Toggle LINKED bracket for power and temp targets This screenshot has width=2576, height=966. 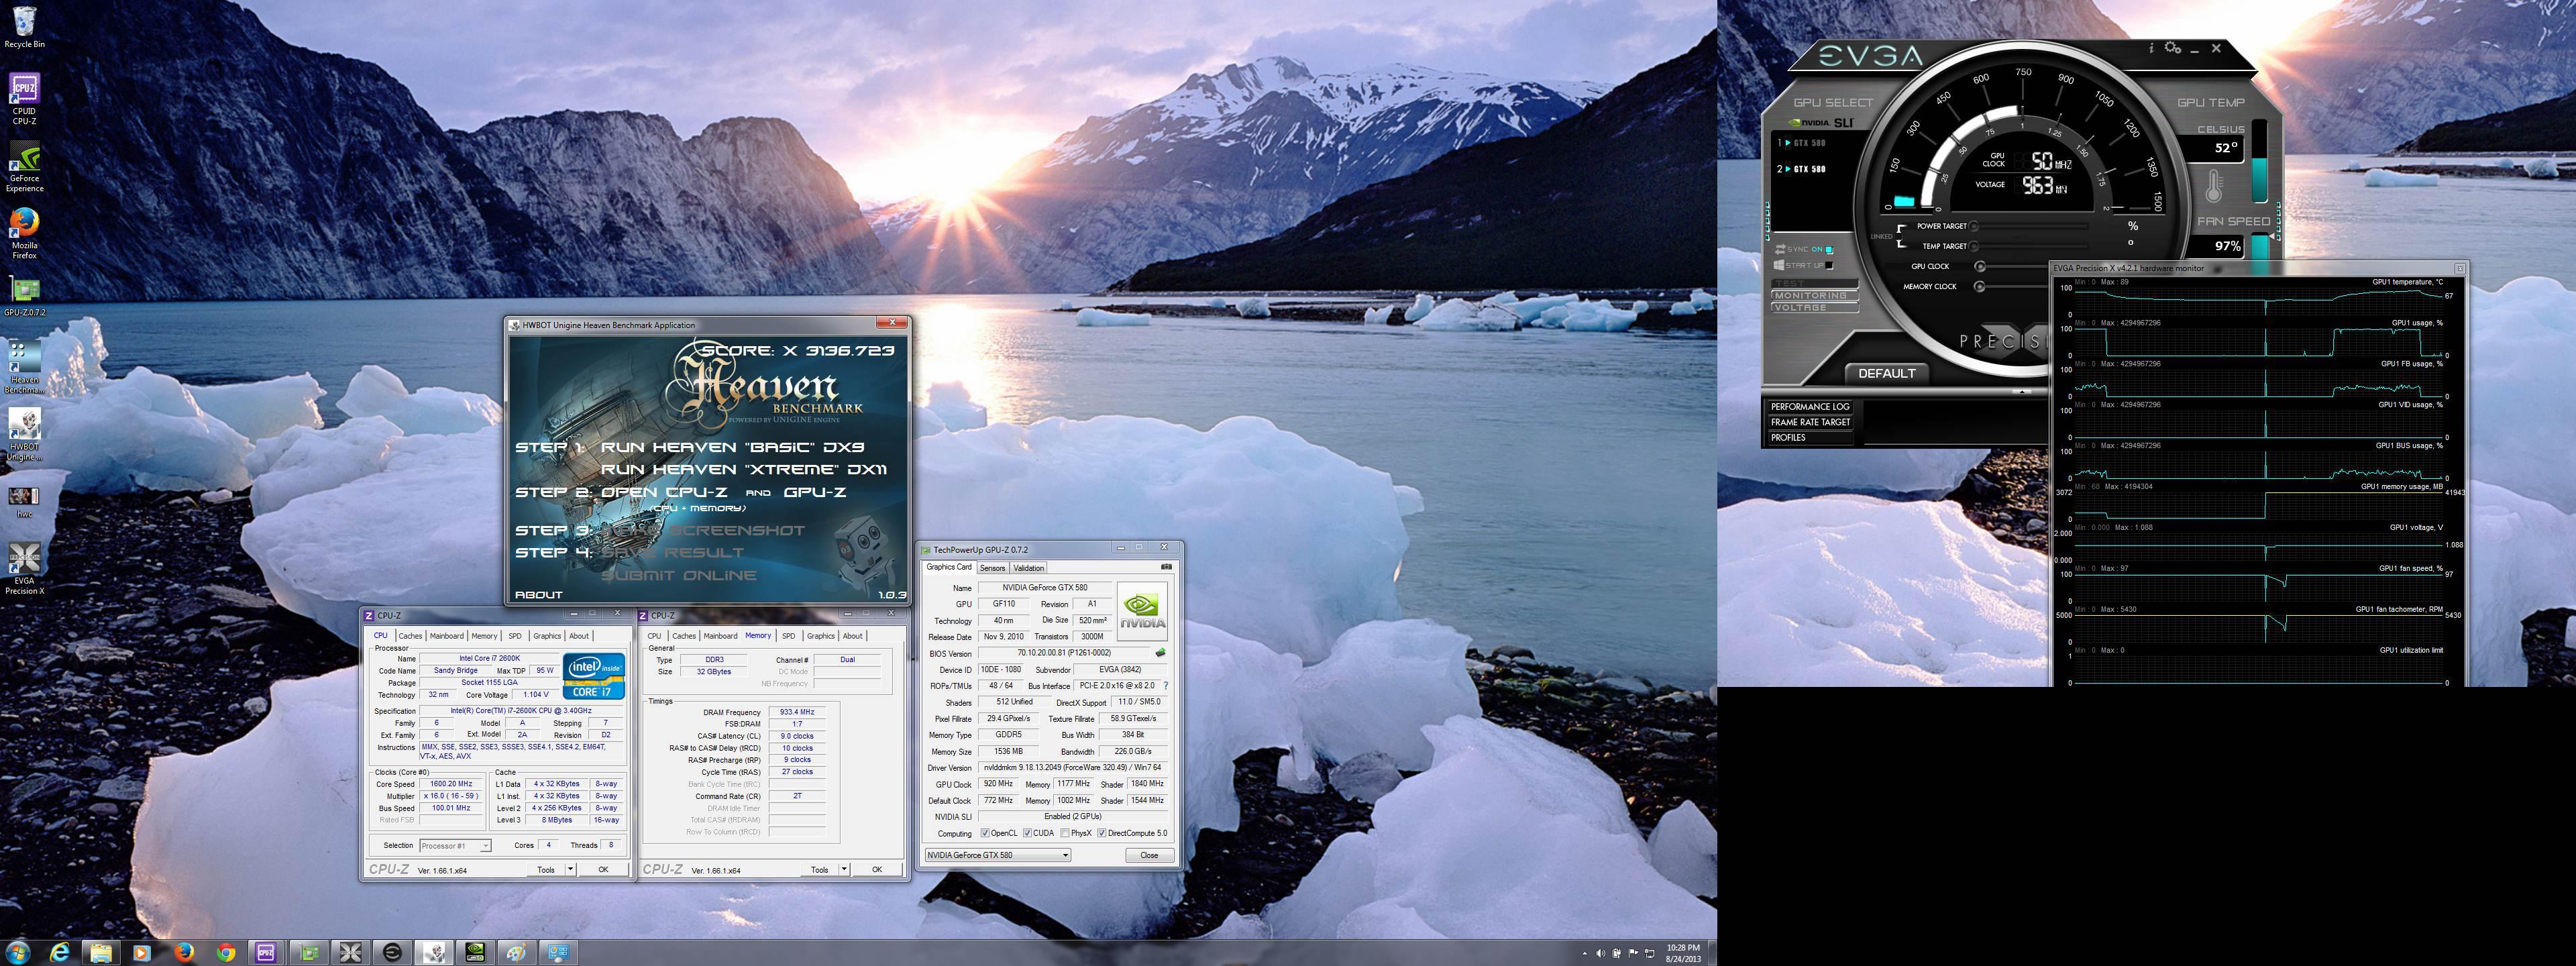click(x=1901, y=236)
